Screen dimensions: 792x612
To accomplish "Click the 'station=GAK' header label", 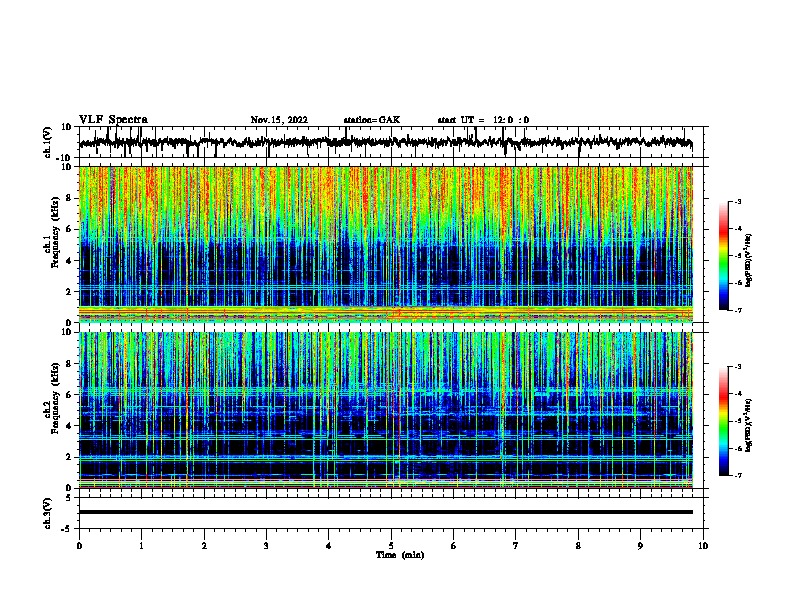I will pyautogui.click(x=372, y=120).
